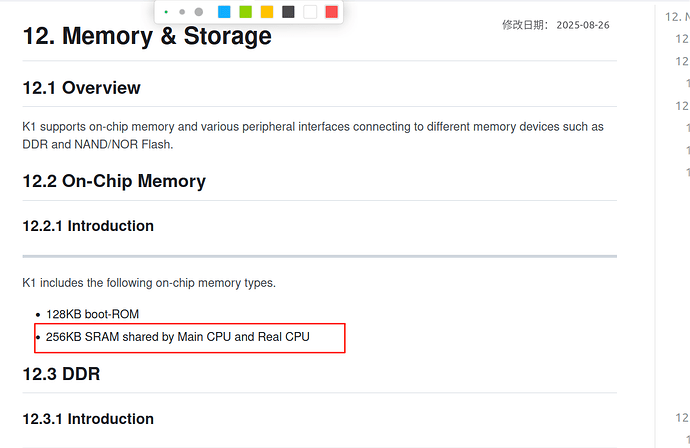Click the '12.1 Overview' heading
Viewport: 690px width, 448px height.
point(81,88)
